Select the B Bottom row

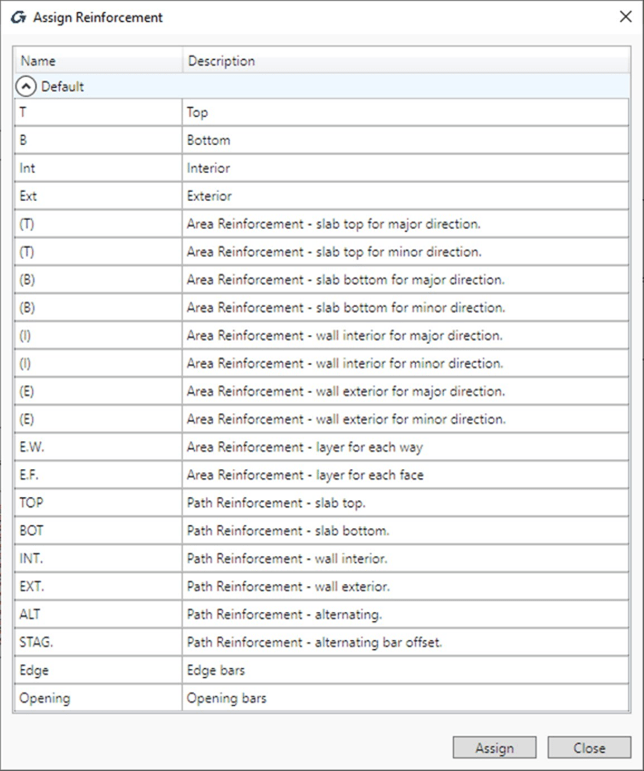320,141
